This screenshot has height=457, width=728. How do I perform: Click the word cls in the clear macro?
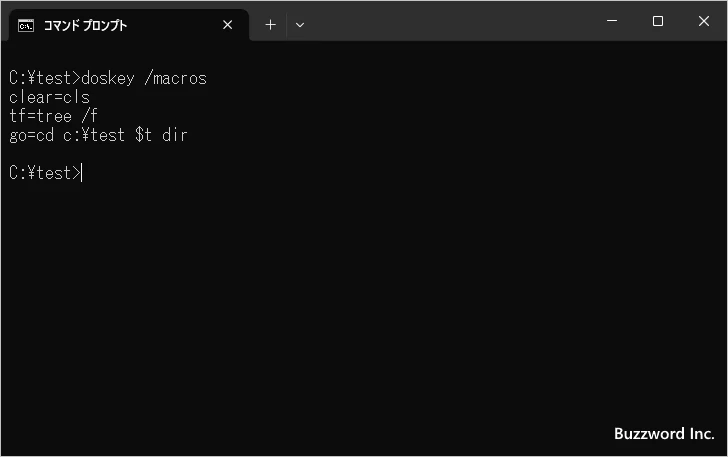click(x=77, y=97)
